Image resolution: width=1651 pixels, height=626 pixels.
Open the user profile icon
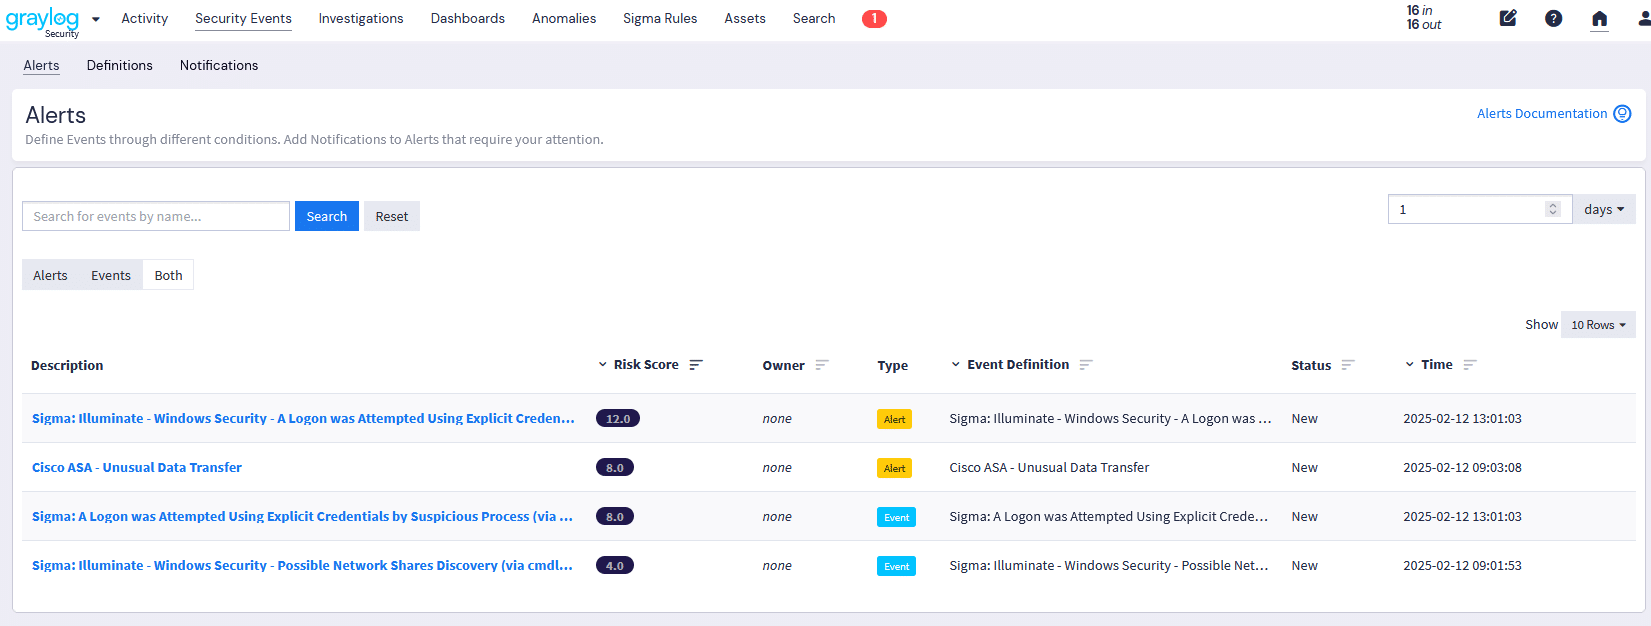click(1643, 18)
